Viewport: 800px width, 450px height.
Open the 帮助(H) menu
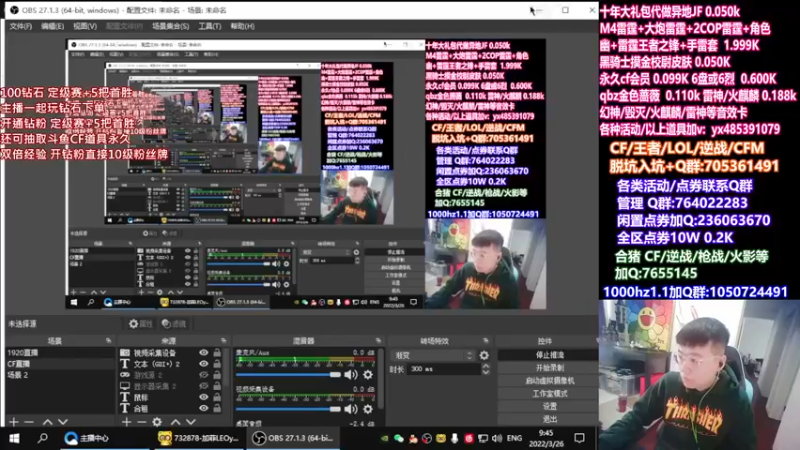[242, 26]
